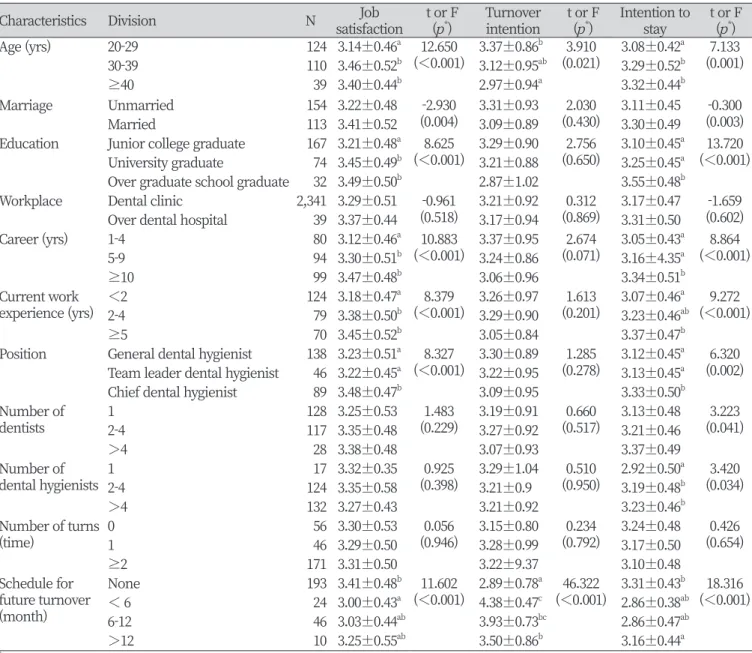Select the "< 6" month division
Screen dimensions: 752x653
tap(119, 603)
